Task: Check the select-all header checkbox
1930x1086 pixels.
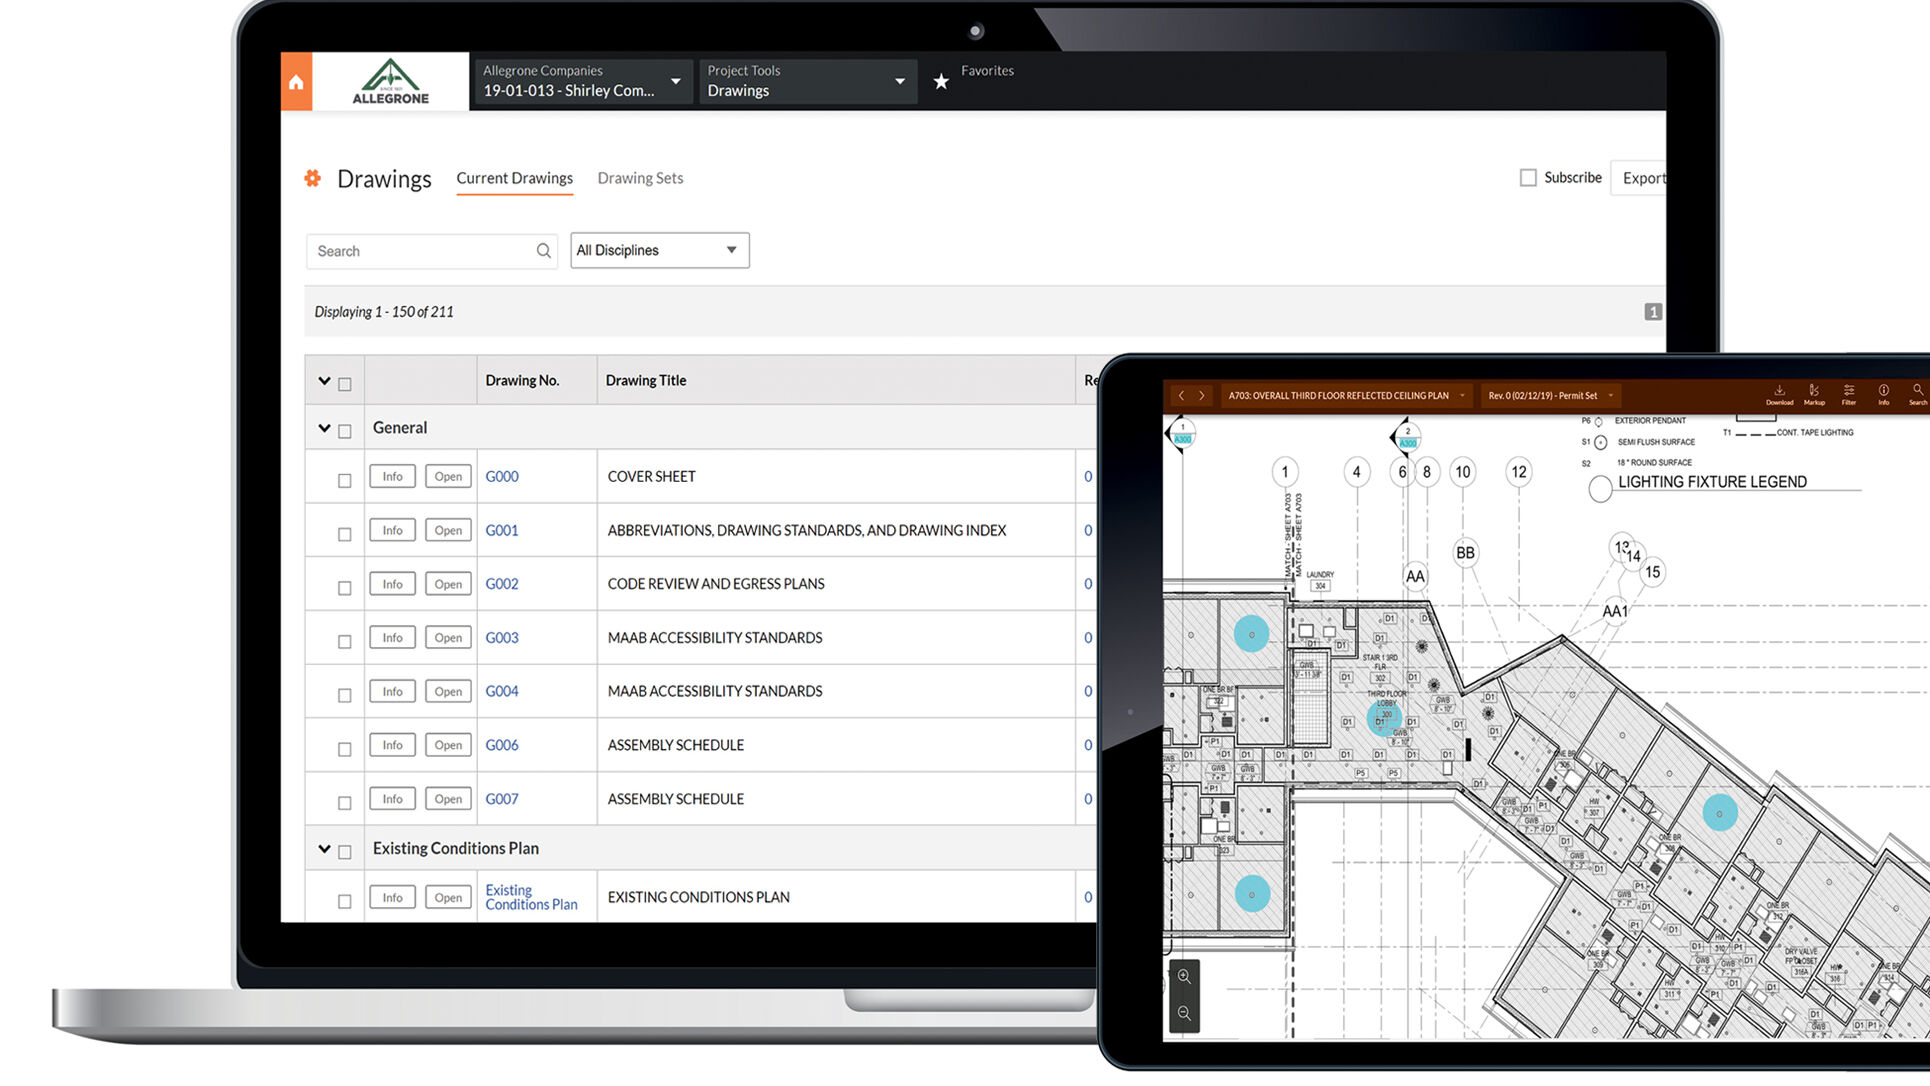Action: click(345, 384)
